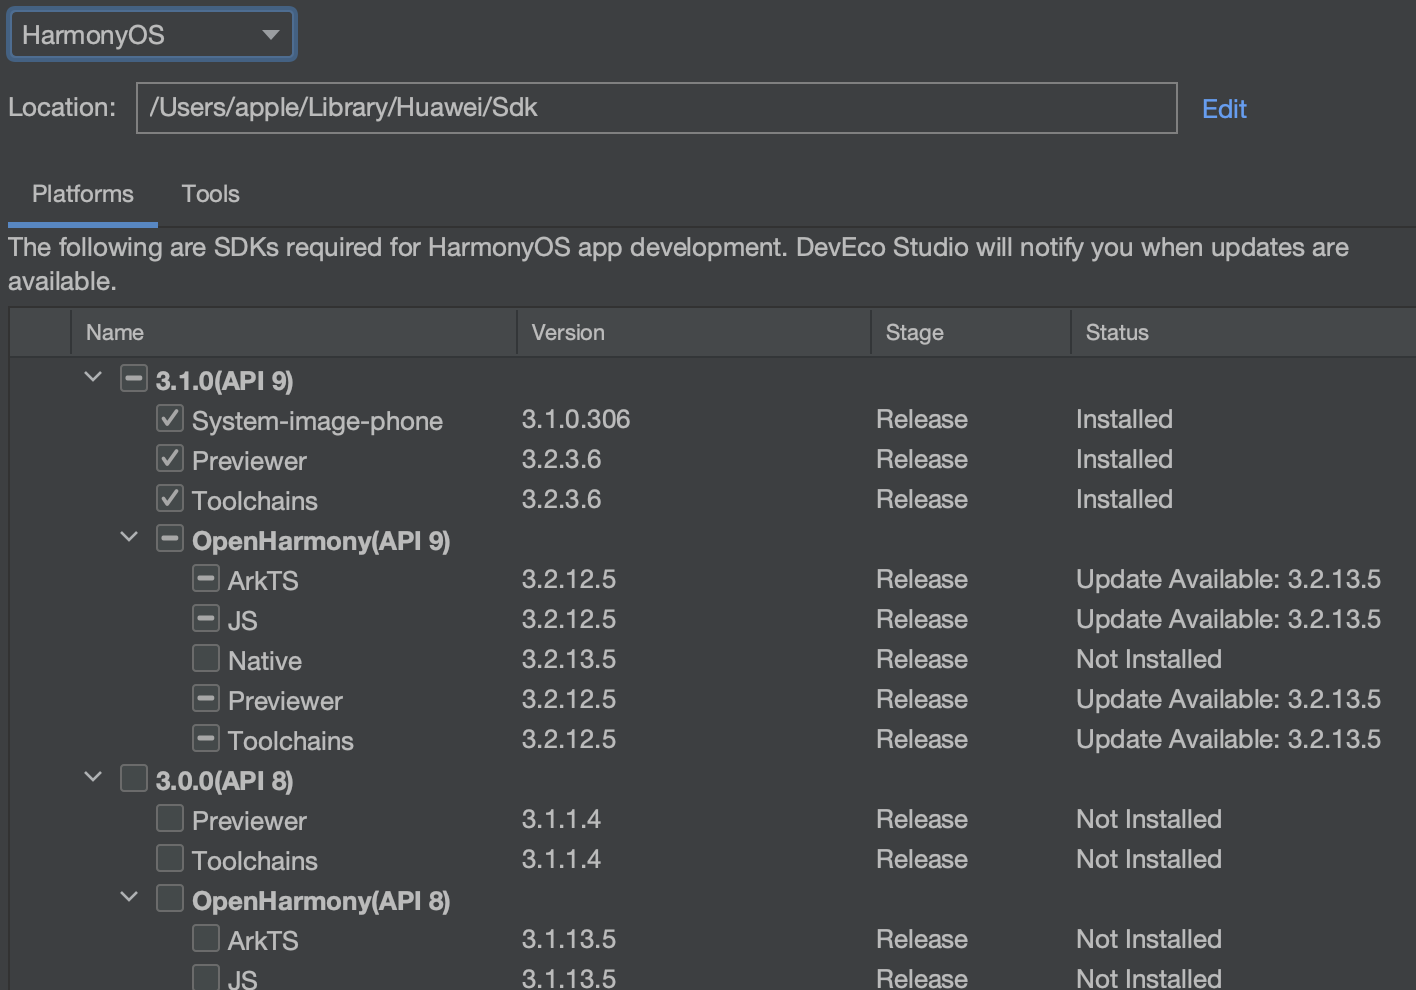Check the Native 3.2.13.5 checkbox

(x=206, y=658)
